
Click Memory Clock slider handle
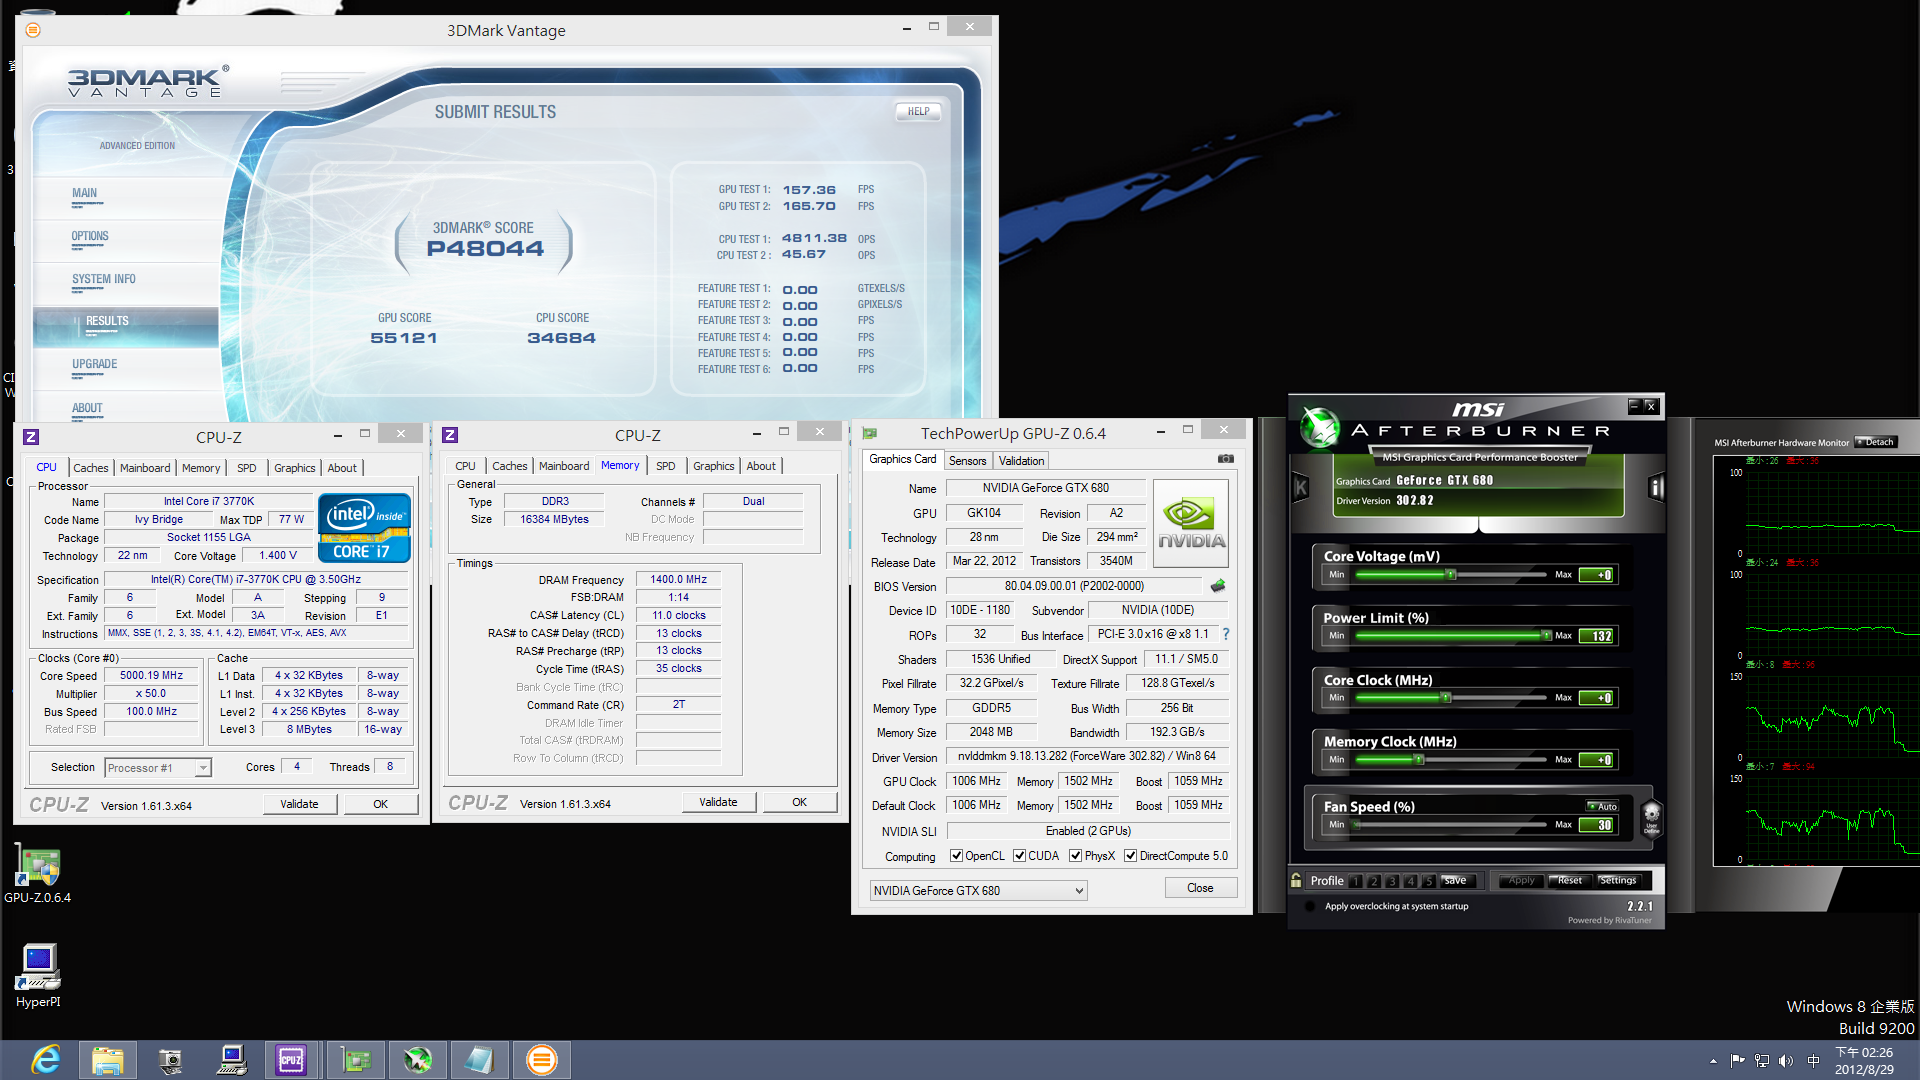(1419, 760)
